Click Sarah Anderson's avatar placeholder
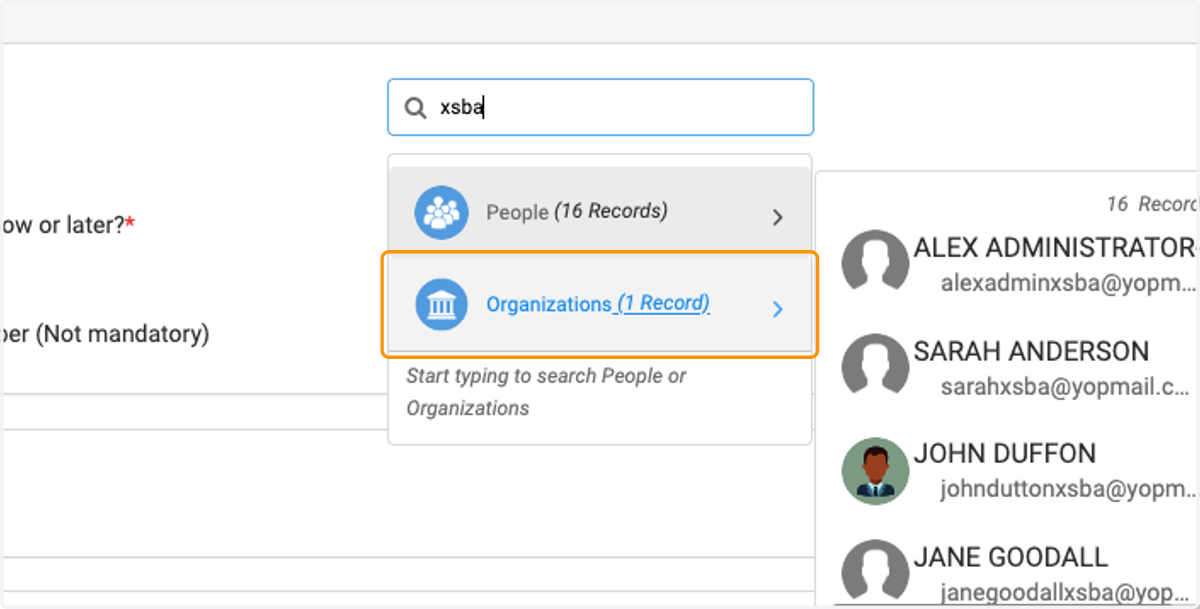1200x609 pixels. coord(875,365)
